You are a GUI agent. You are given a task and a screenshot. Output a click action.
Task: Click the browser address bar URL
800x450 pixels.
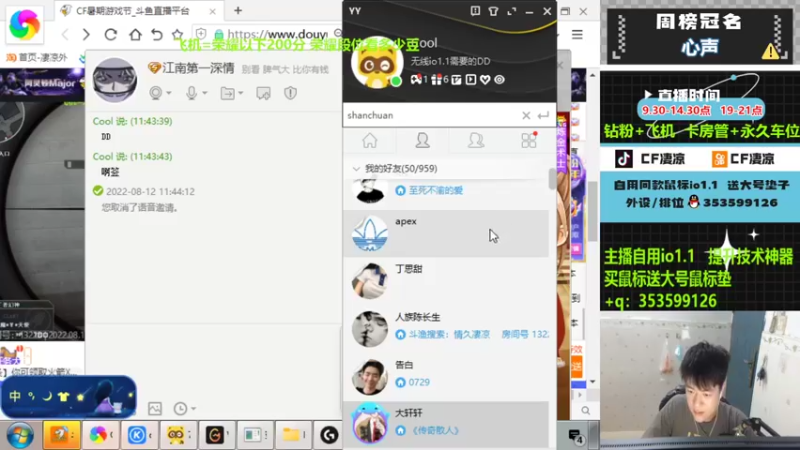(x=277, y=34)
